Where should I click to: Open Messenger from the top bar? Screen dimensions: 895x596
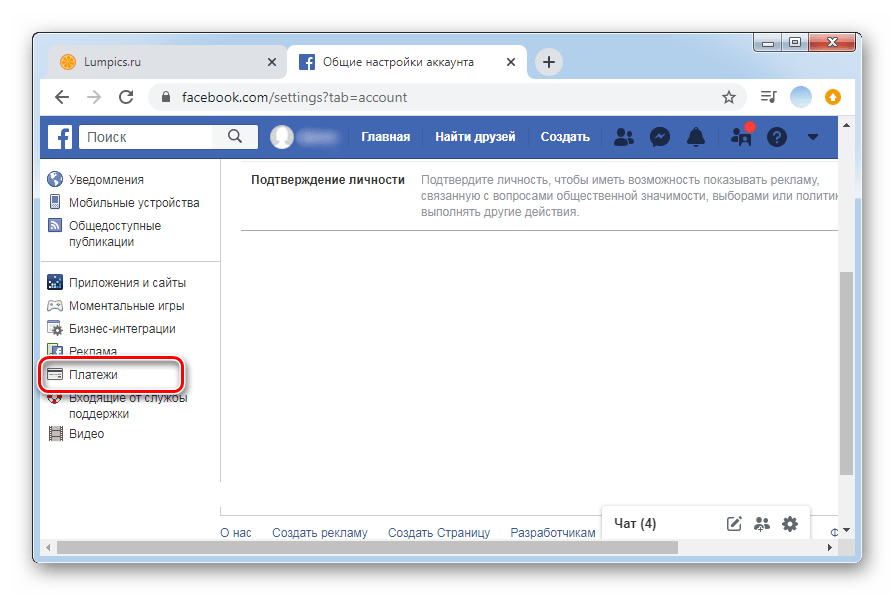pos(660,137)
